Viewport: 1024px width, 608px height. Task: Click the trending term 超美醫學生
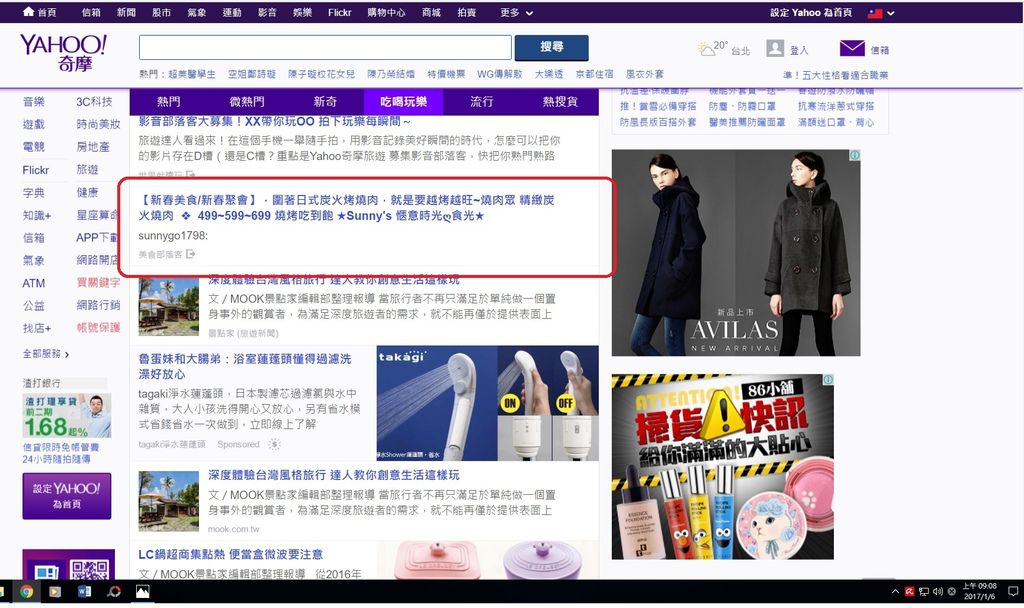[192, 74]
